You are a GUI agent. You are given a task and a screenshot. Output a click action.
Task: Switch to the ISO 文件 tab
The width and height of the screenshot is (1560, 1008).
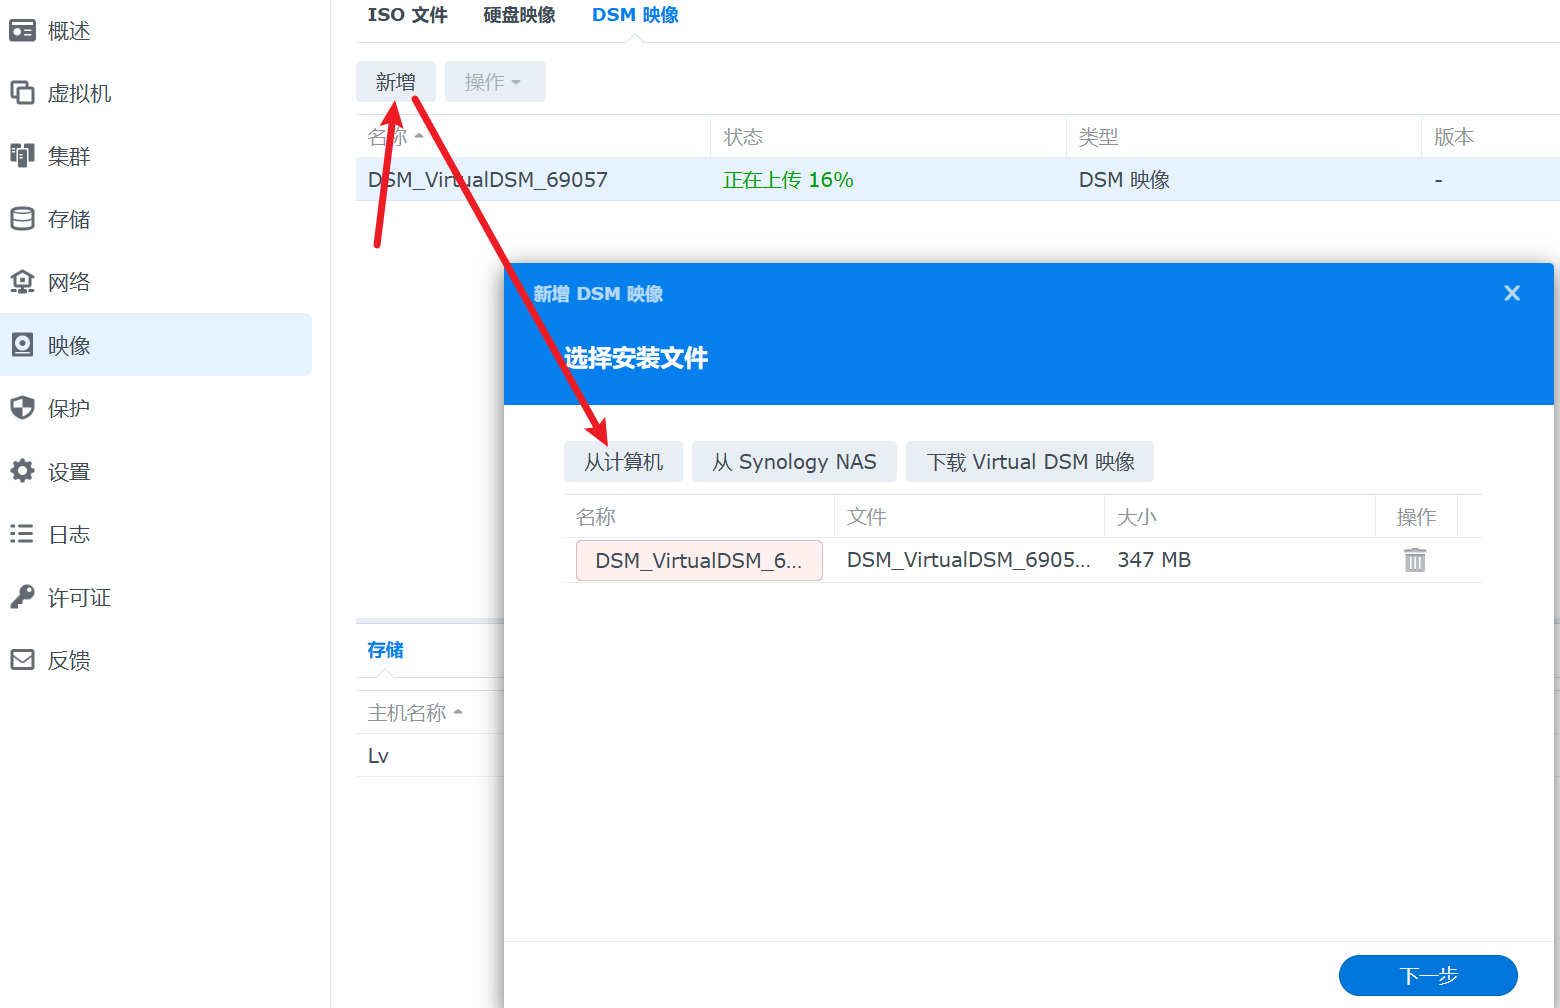click(x=408, y=15)
